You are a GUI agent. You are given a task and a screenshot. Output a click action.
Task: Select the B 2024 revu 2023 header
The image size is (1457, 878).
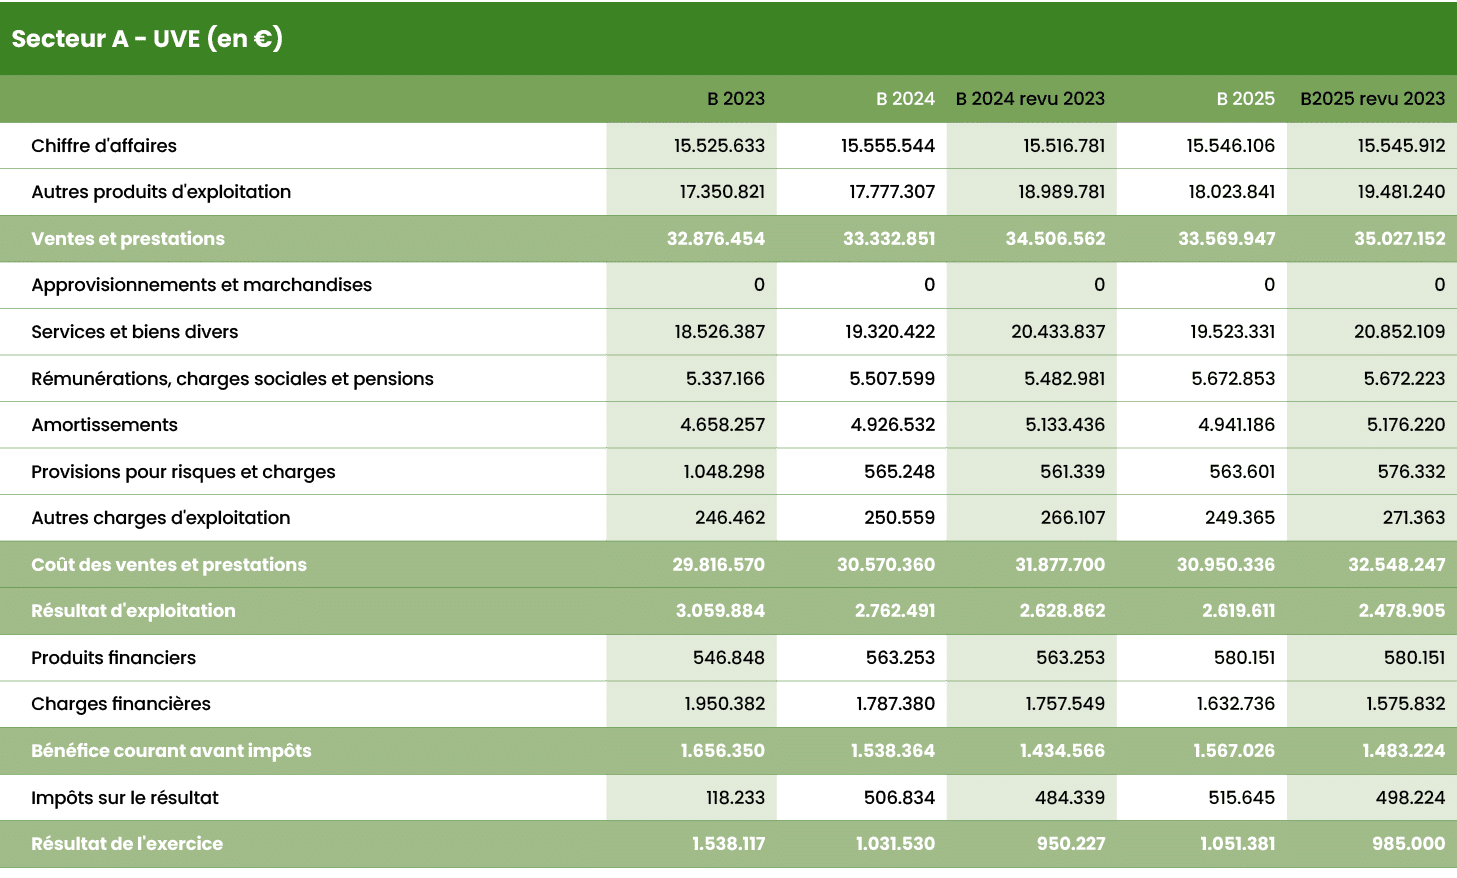1030,98
